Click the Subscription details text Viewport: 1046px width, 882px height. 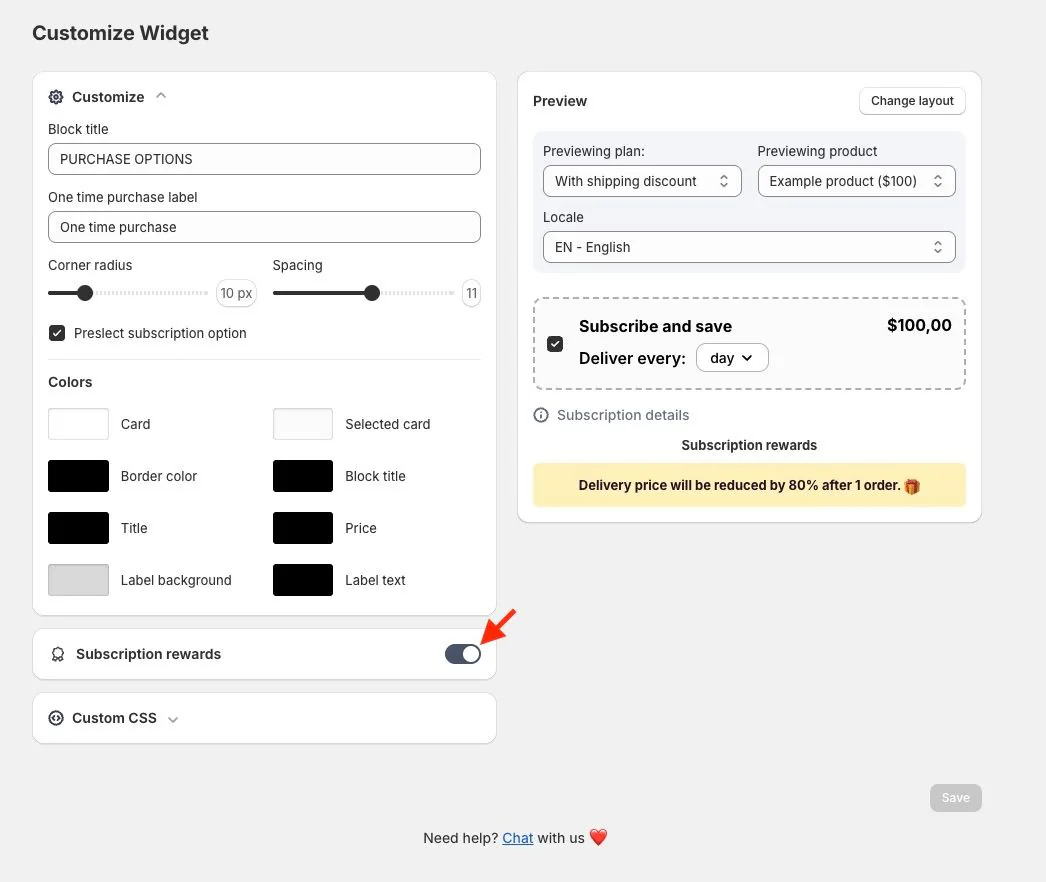click(623, 415)
